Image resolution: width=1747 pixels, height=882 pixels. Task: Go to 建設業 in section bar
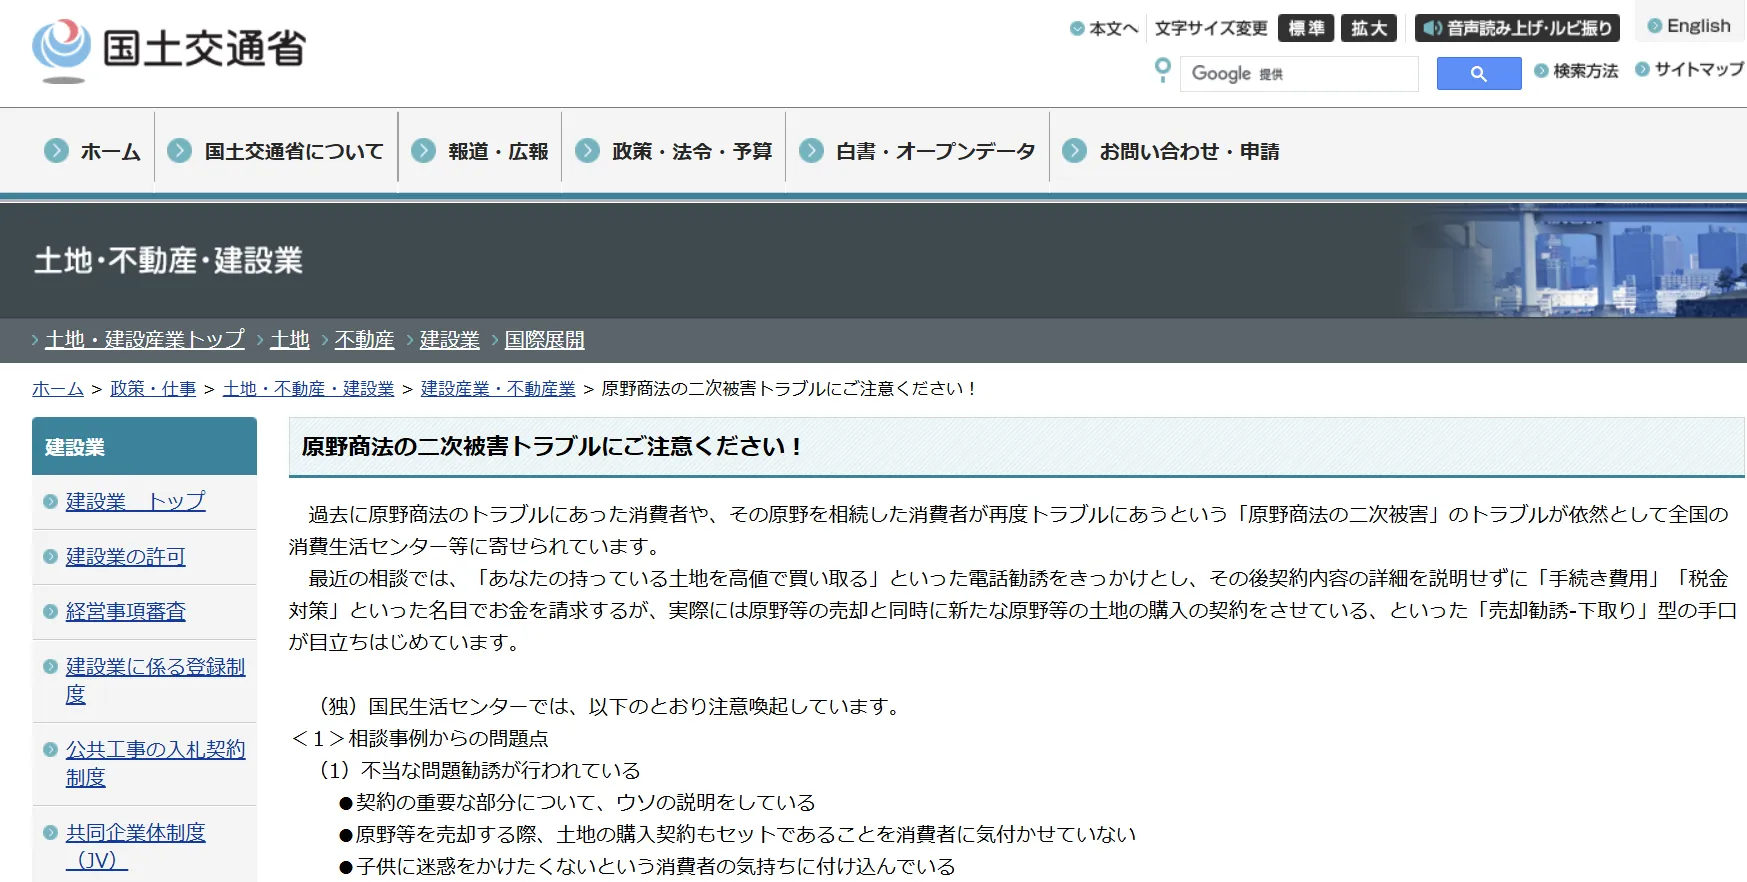pos(450,340)
